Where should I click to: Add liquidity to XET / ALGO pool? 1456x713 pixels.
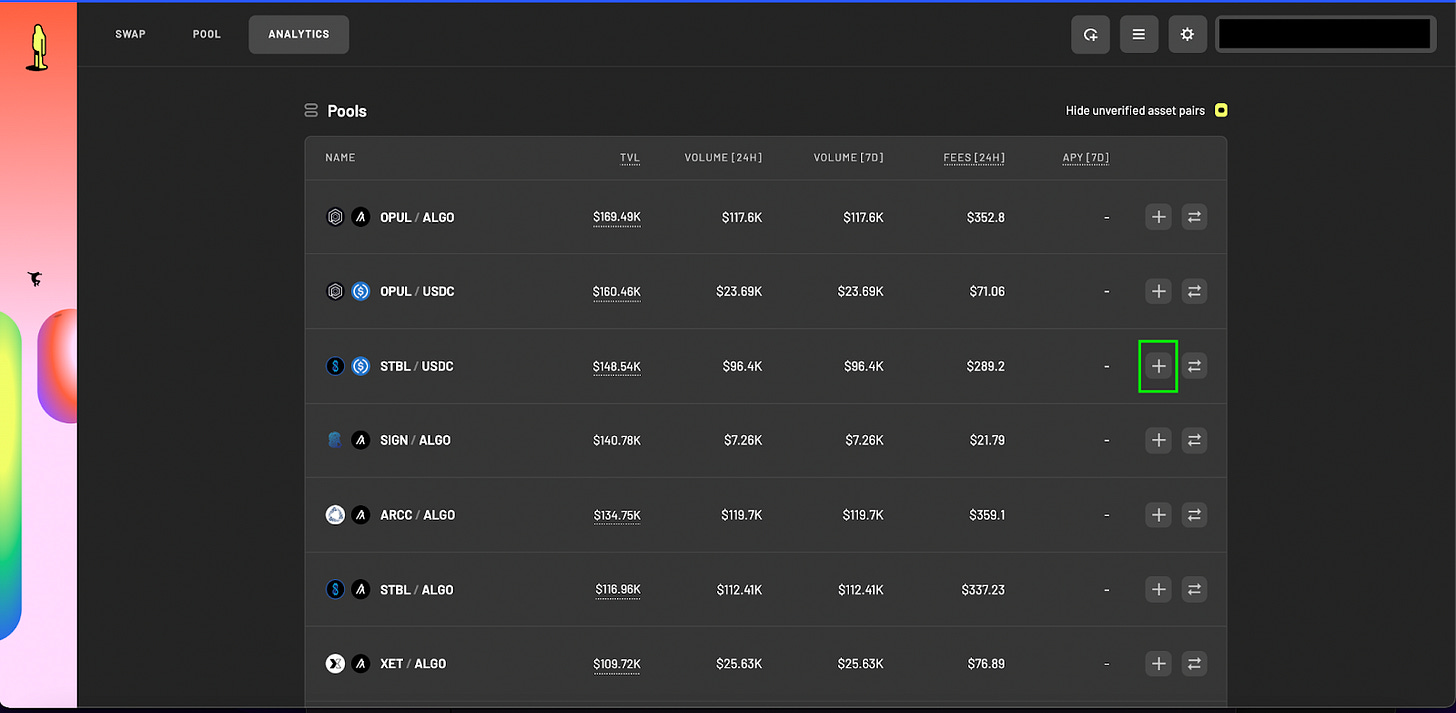click(1158, 663)
